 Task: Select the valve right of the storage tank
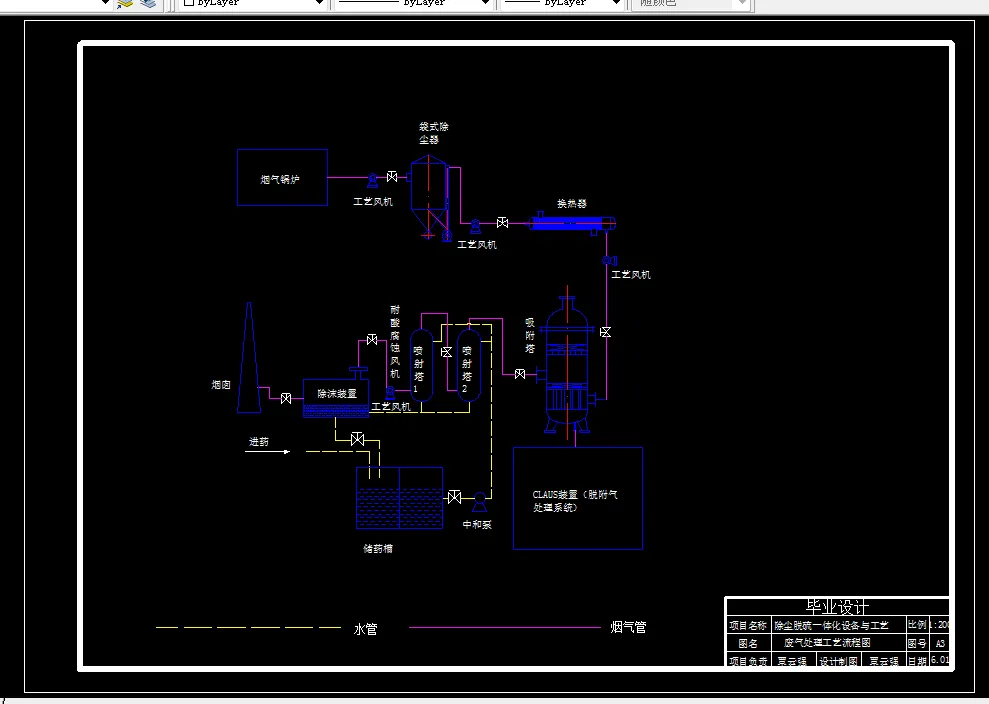point(454,497)
